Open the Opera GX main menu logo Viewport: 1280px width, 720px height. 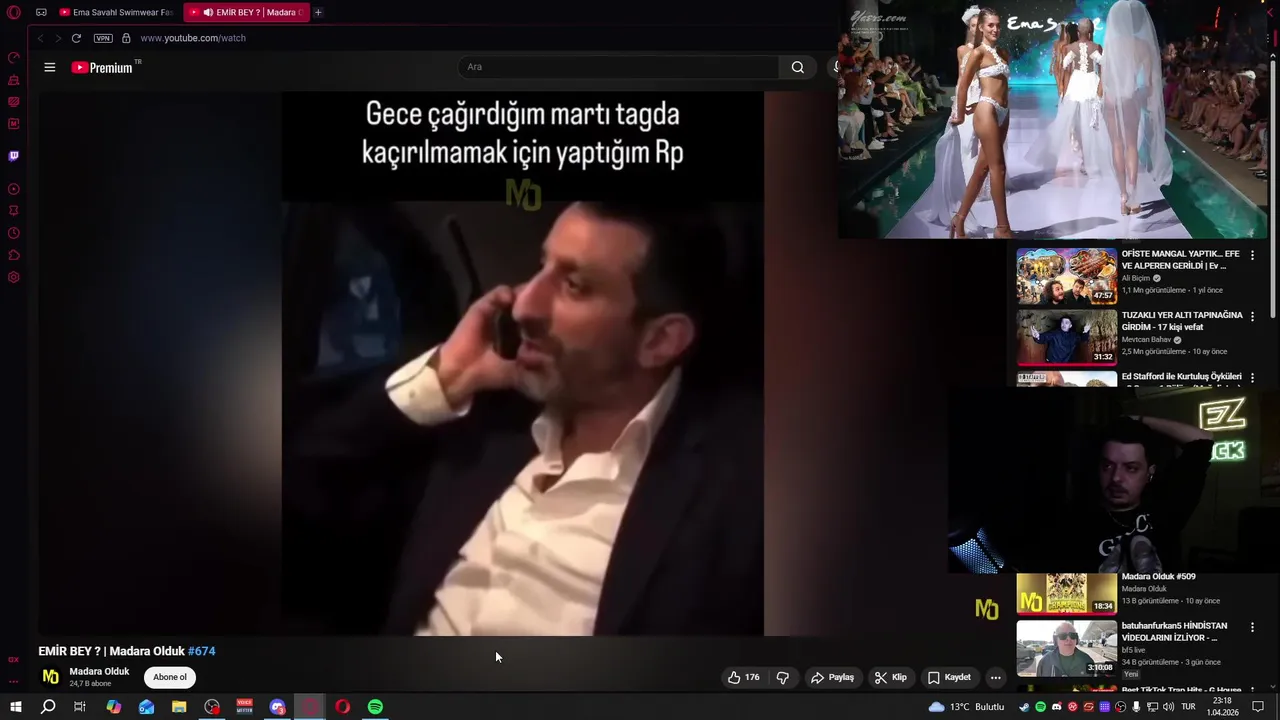[14, 12]
